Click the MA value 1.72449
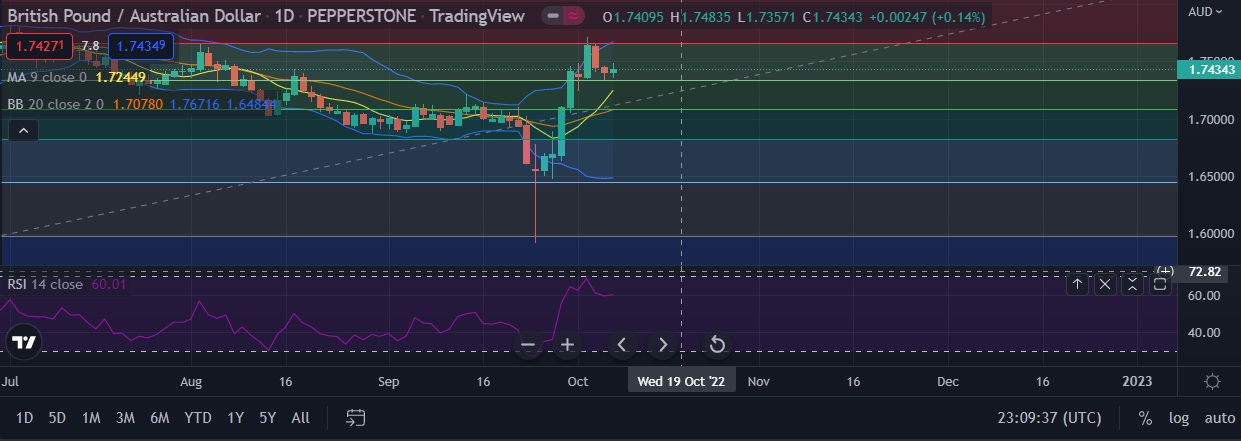1241x441 pixels. coord(121,77)
